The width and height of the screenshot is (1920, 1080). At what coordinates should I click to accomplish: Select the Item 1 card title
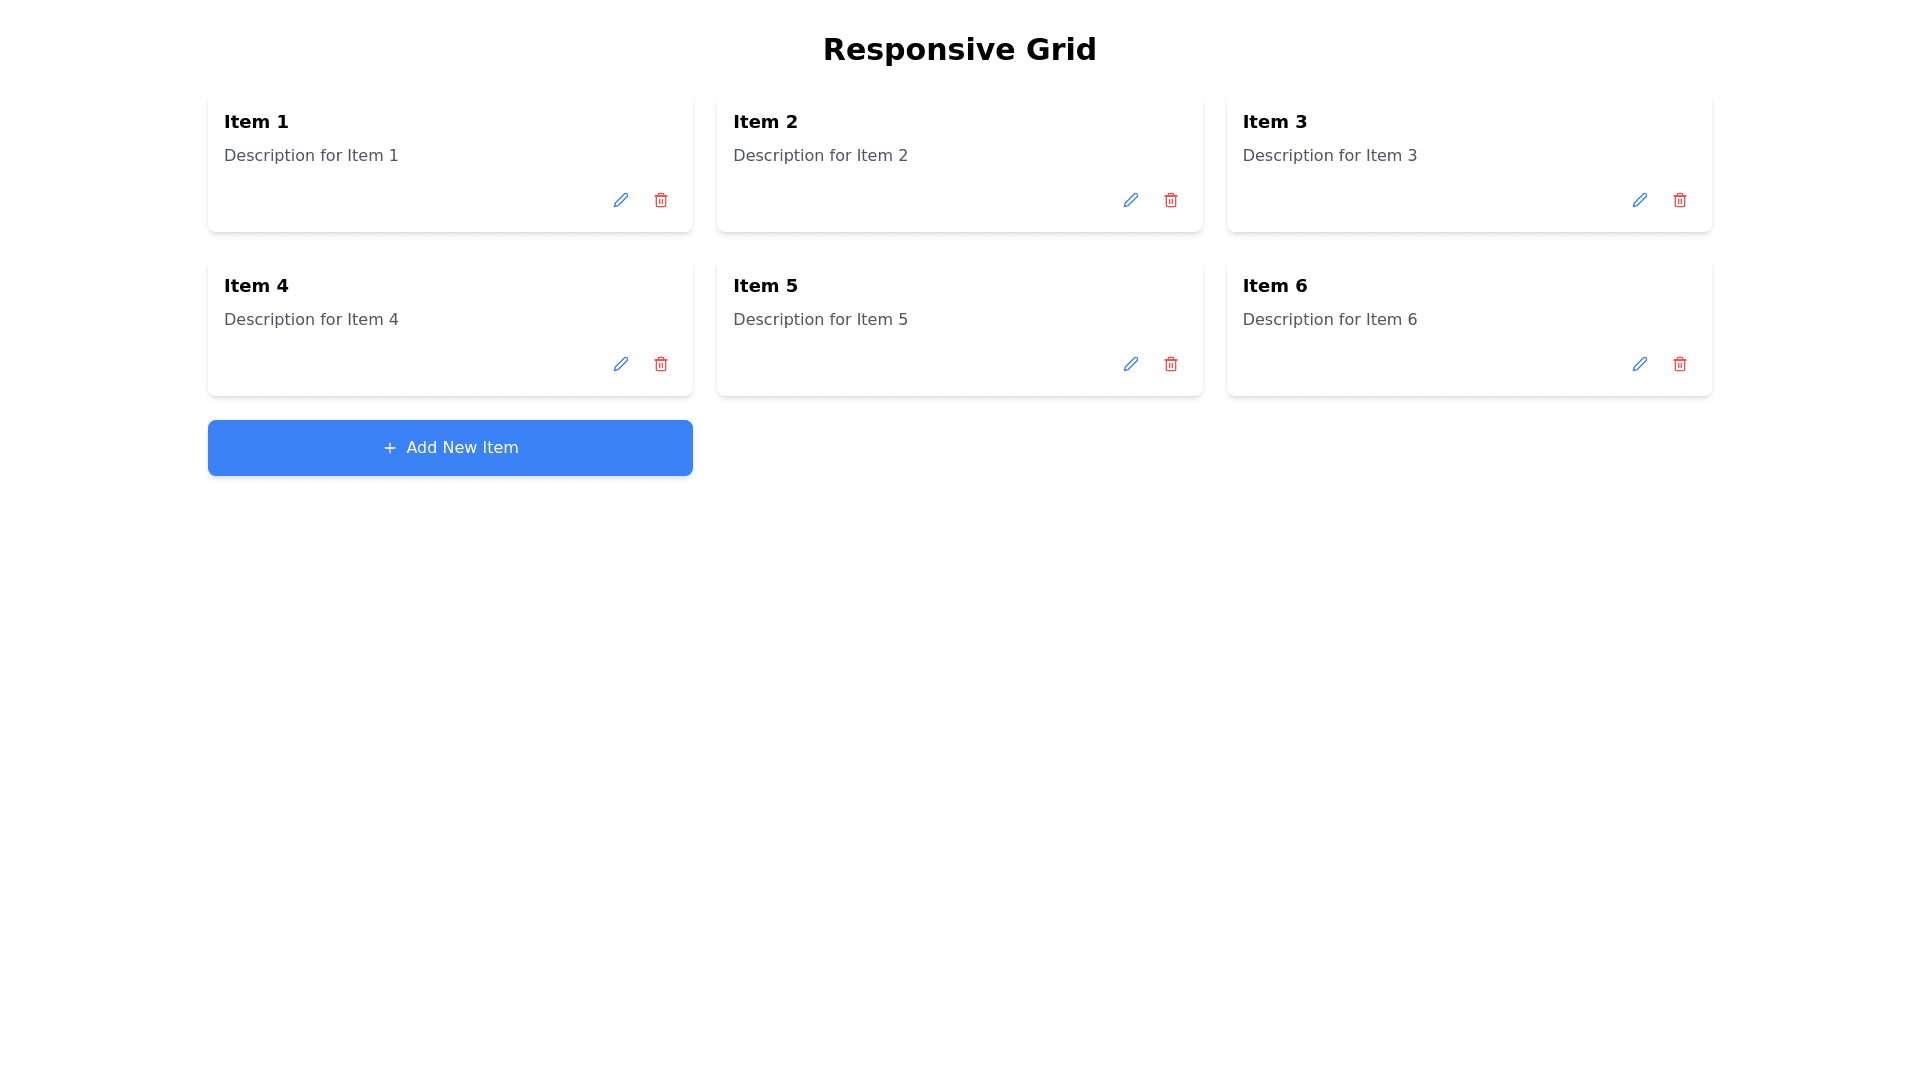click(x=256, y=122)
